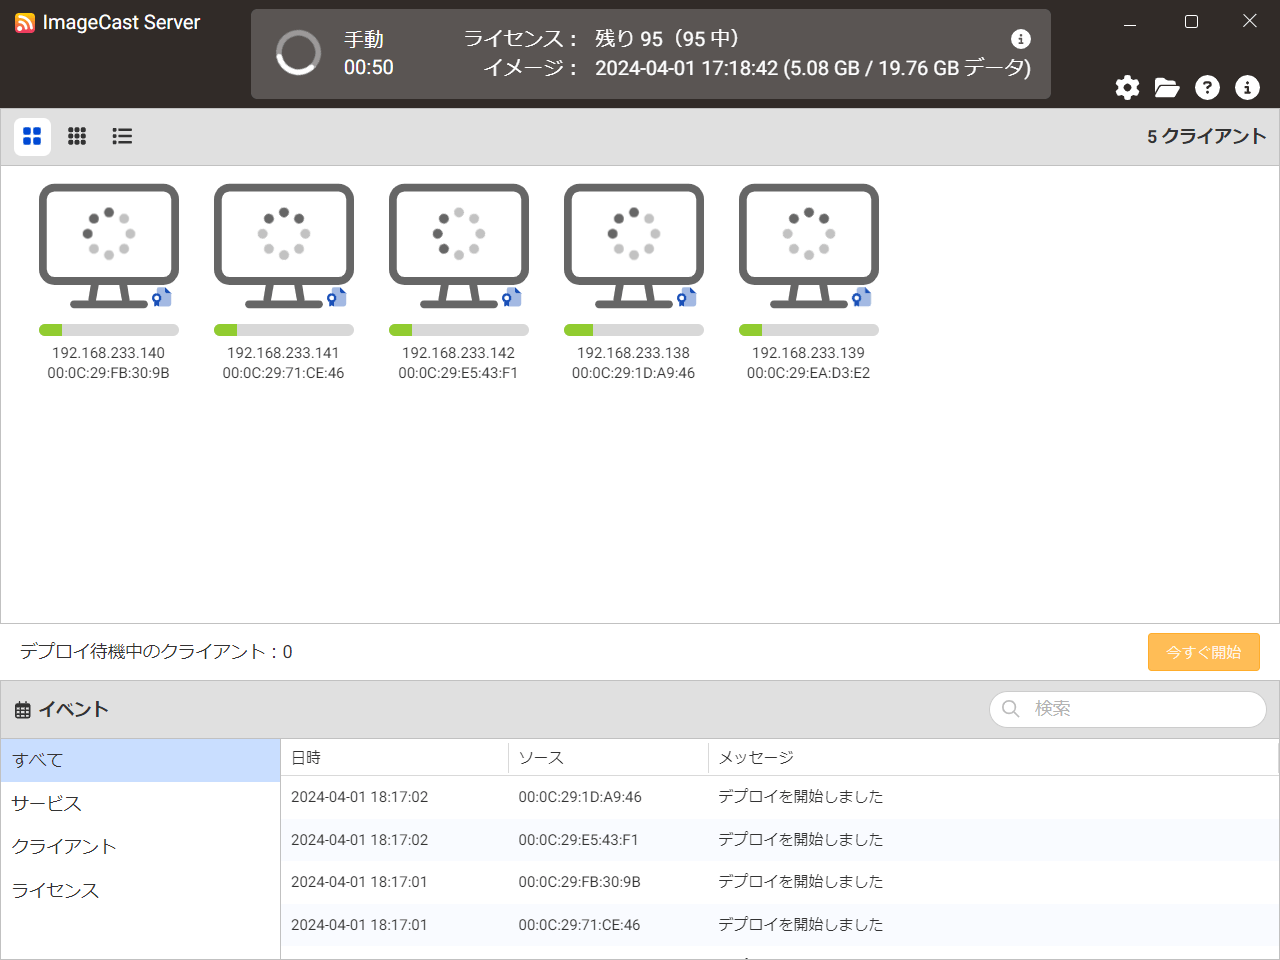Click the about info icon beside help
Screen dimensions: 1280x960
click(x=1247, y=88)
